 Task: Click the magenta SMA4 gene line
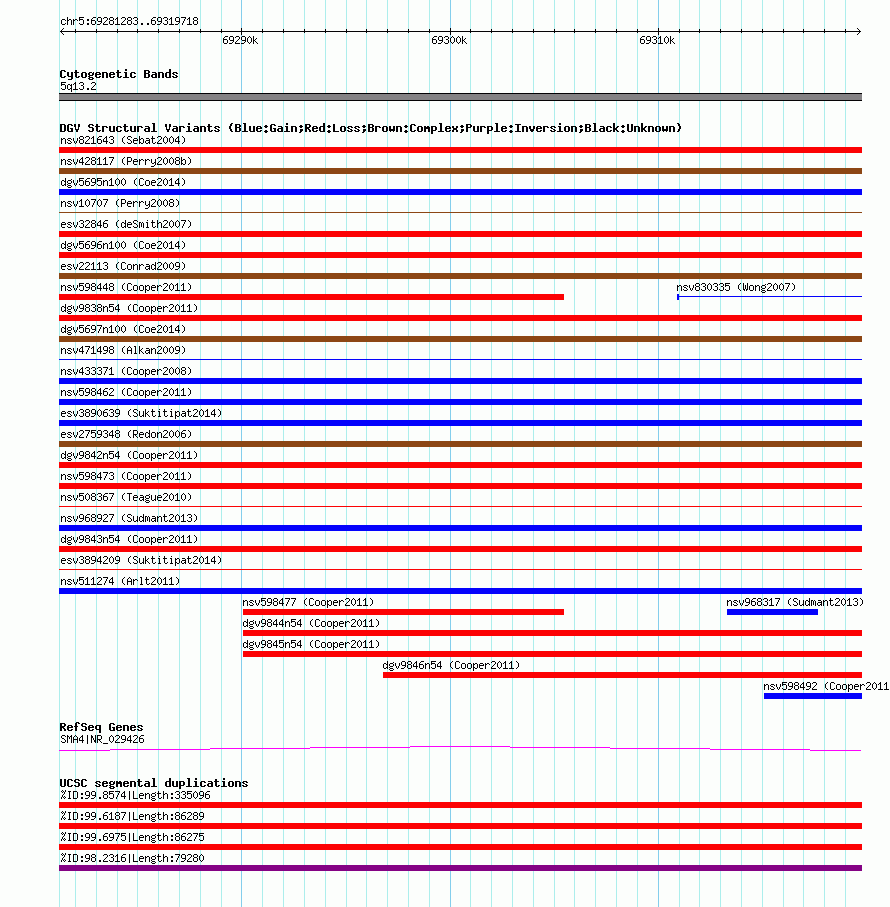pyautogui.click(x=460, y=749)
